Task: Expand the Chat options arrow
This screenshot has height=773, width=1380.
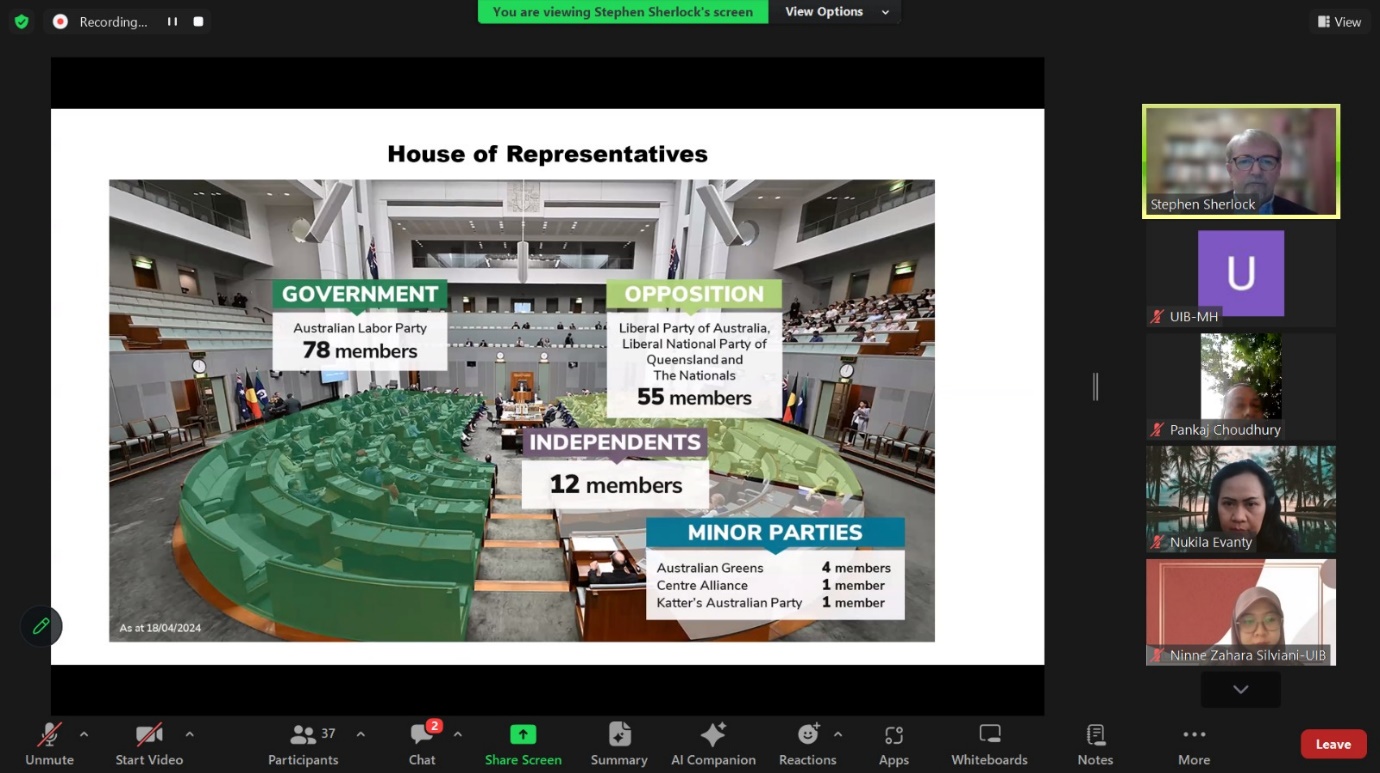Action: (457, 734)
